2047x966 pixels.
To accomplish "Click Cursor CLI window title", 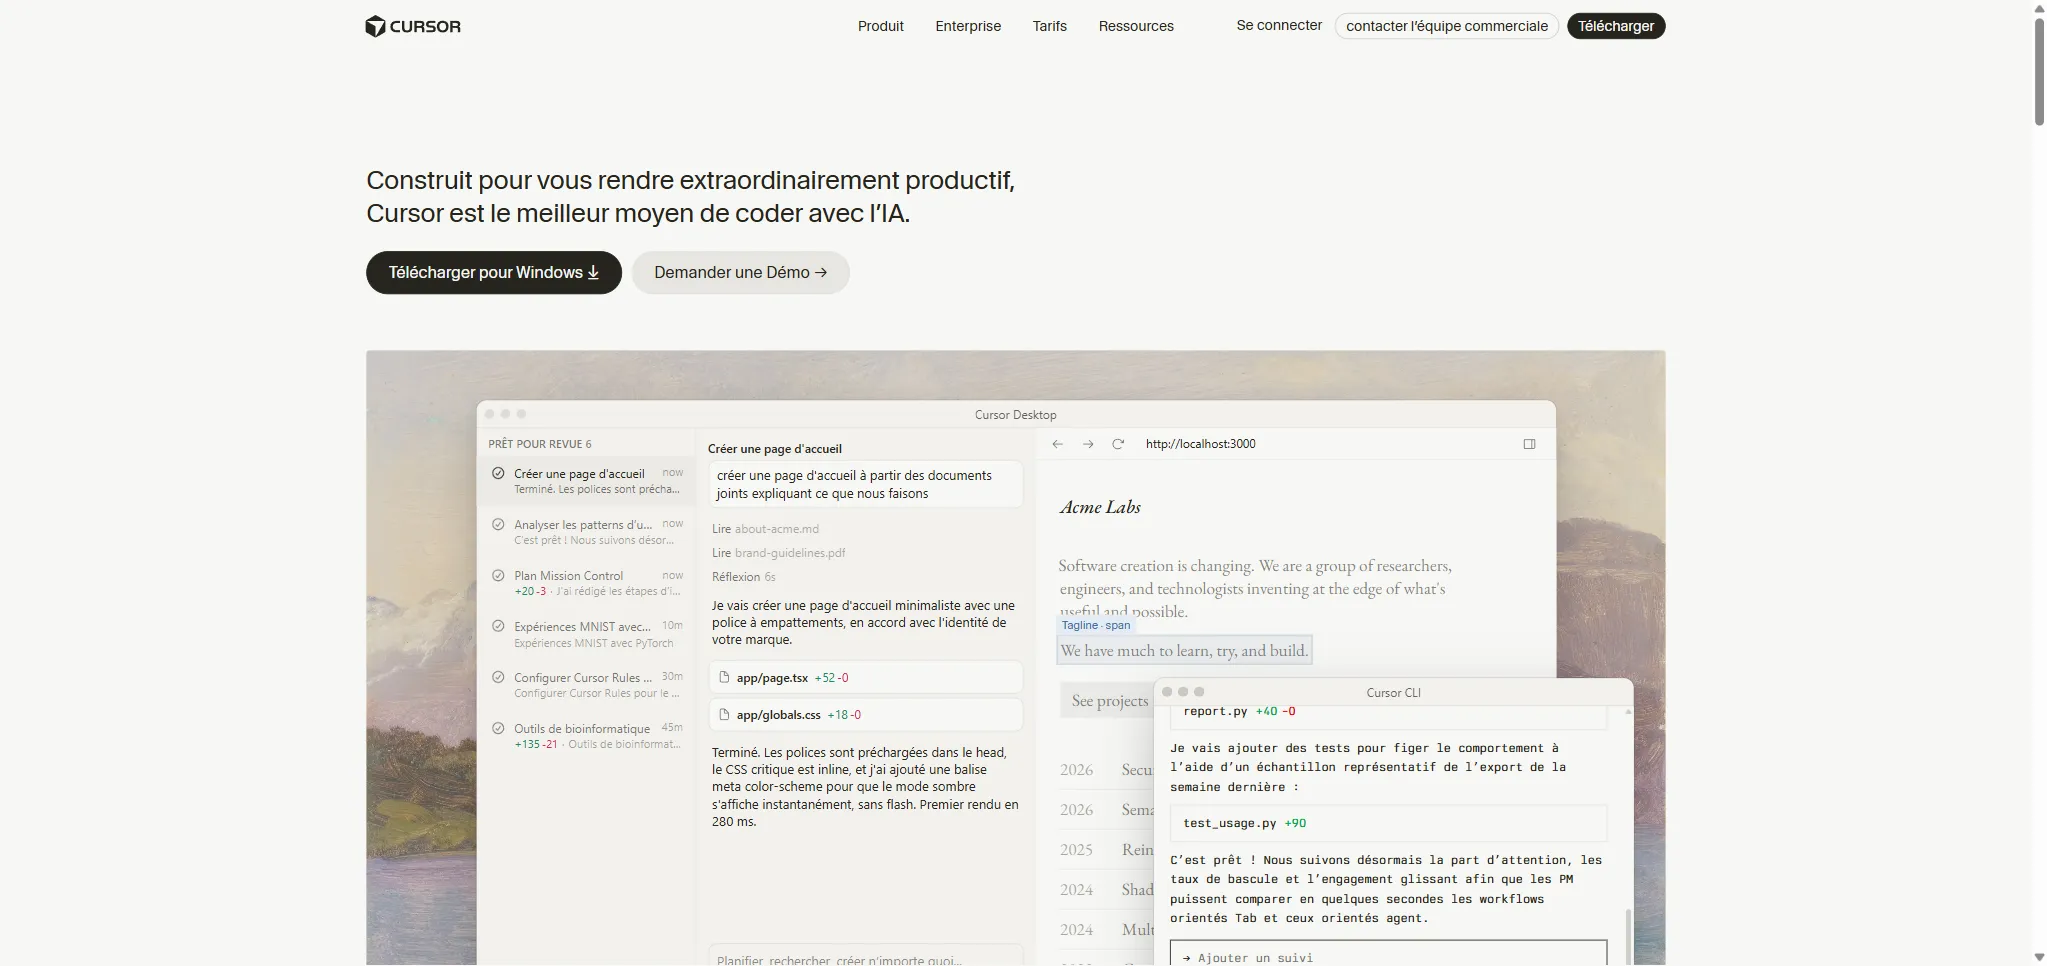I will coord(1393,692).
